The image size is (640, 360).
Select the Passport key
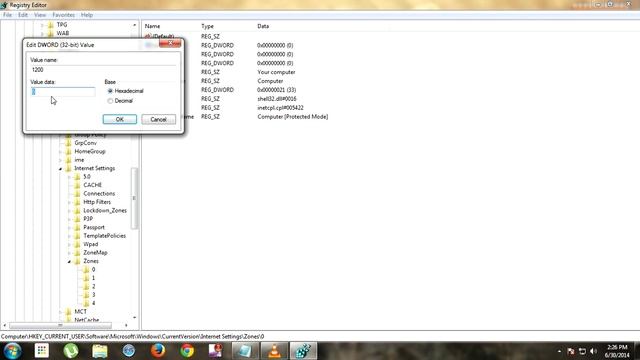94,227
